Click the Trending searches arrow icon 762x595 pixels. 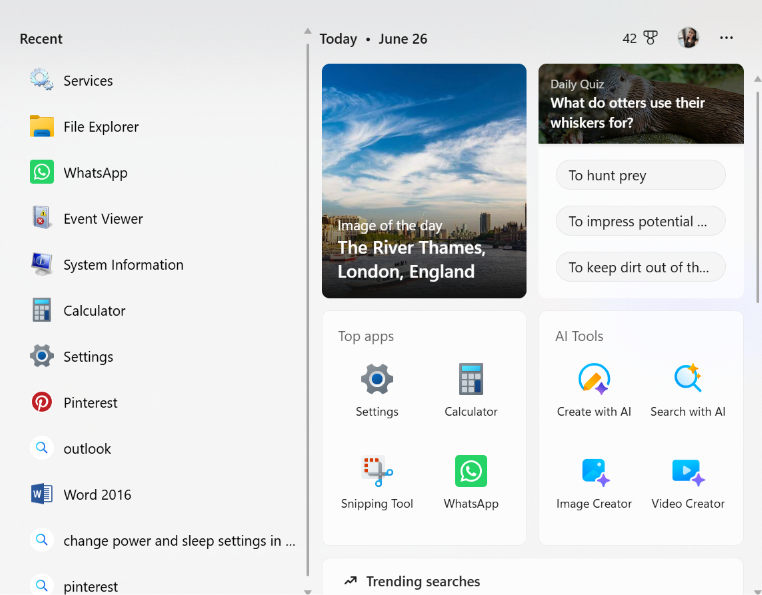tap(350, 581)
